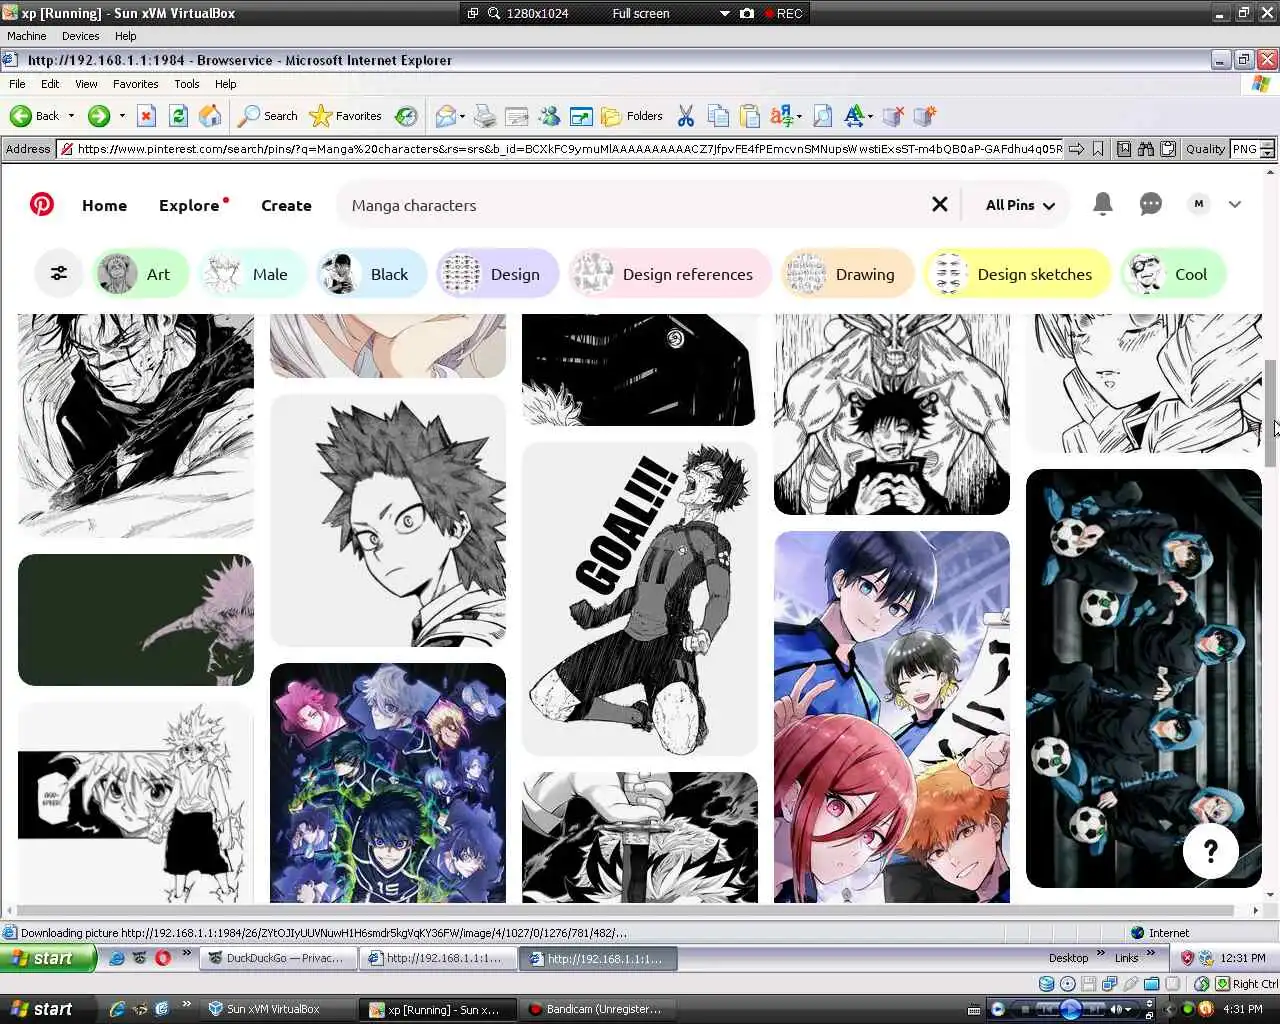Open the Edit menu
Screen dimensions: 1280x1024
50,84
